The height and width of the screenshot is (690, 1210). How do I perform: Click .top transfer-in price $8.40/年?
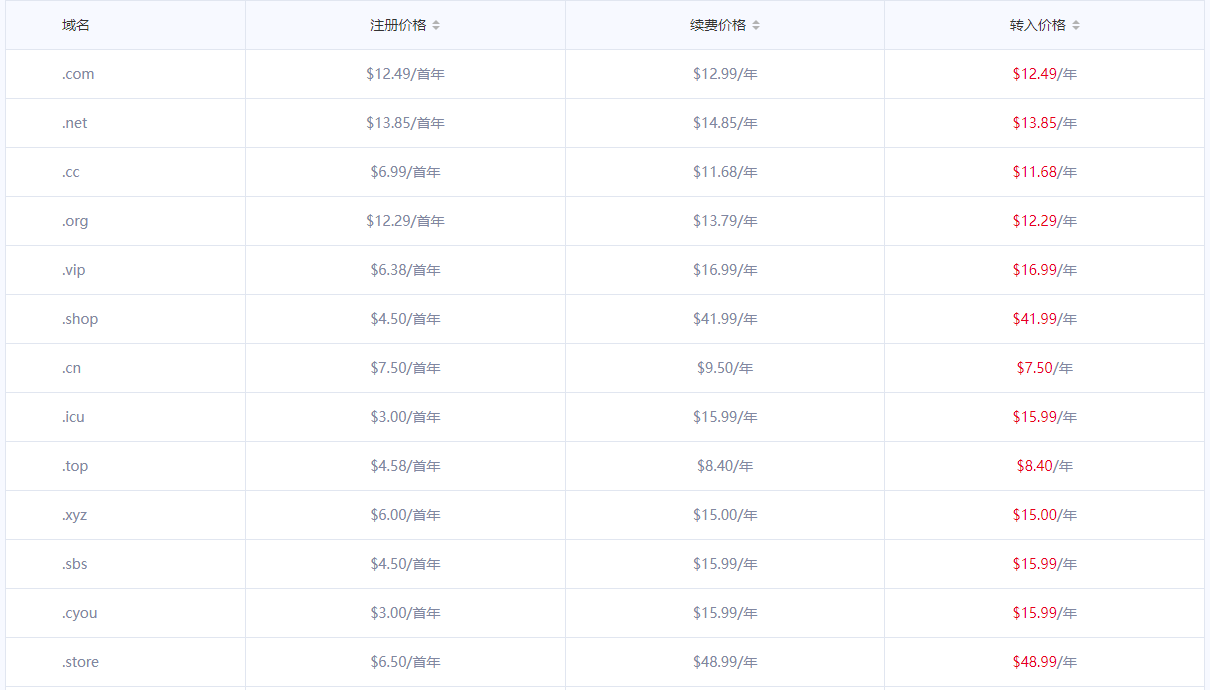click(x=1045, y=466)
